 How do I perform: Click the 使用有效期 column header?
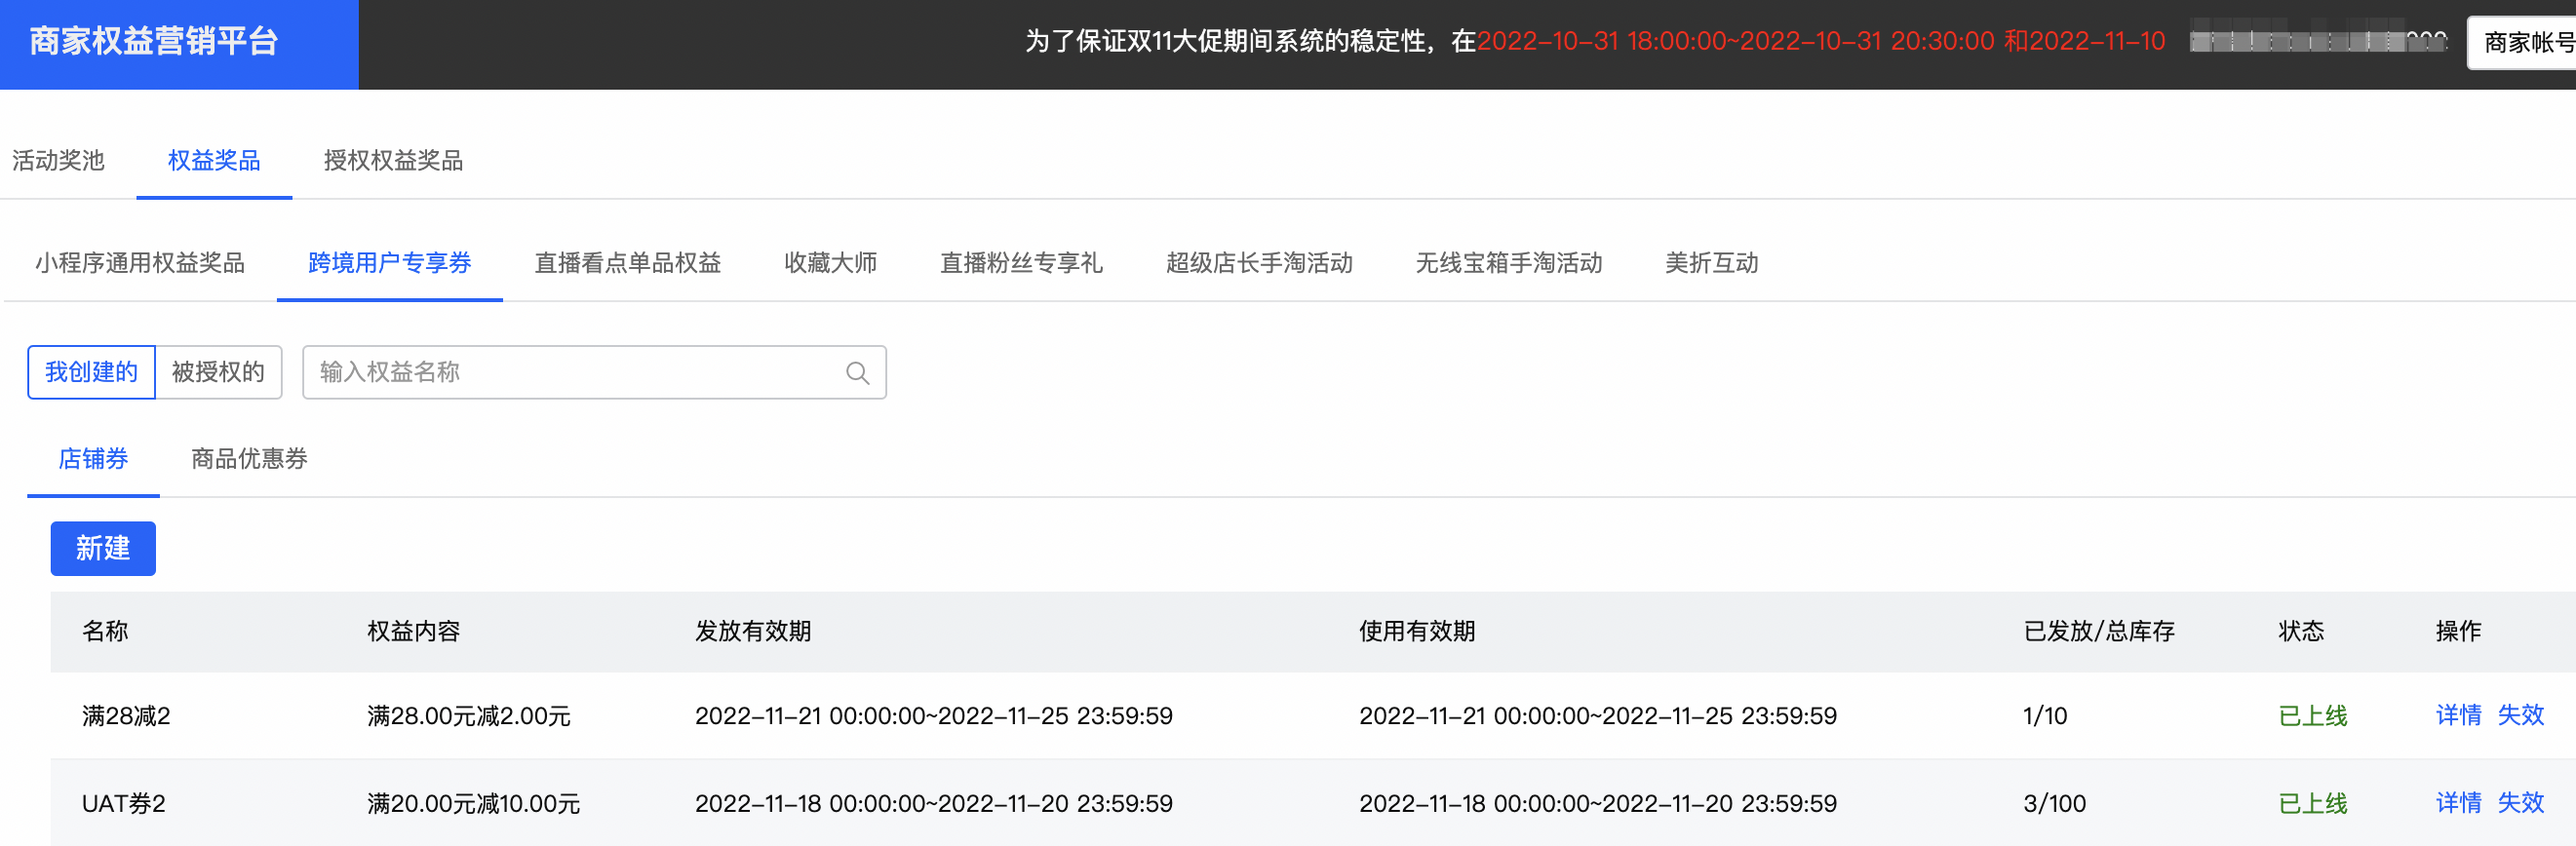click(x=1417, y=632)
